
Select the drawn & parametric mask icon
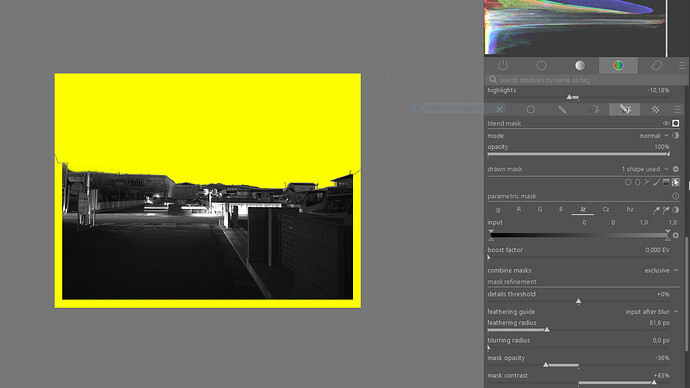[624, 109]
